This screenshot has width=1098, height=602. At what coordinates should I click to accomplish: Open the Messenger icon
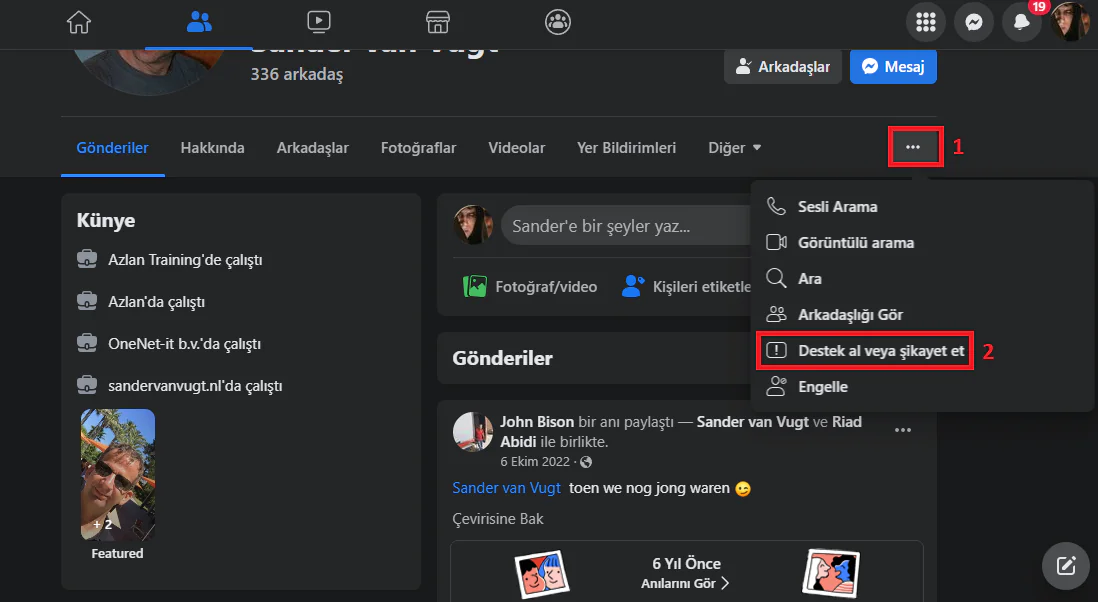973,21
